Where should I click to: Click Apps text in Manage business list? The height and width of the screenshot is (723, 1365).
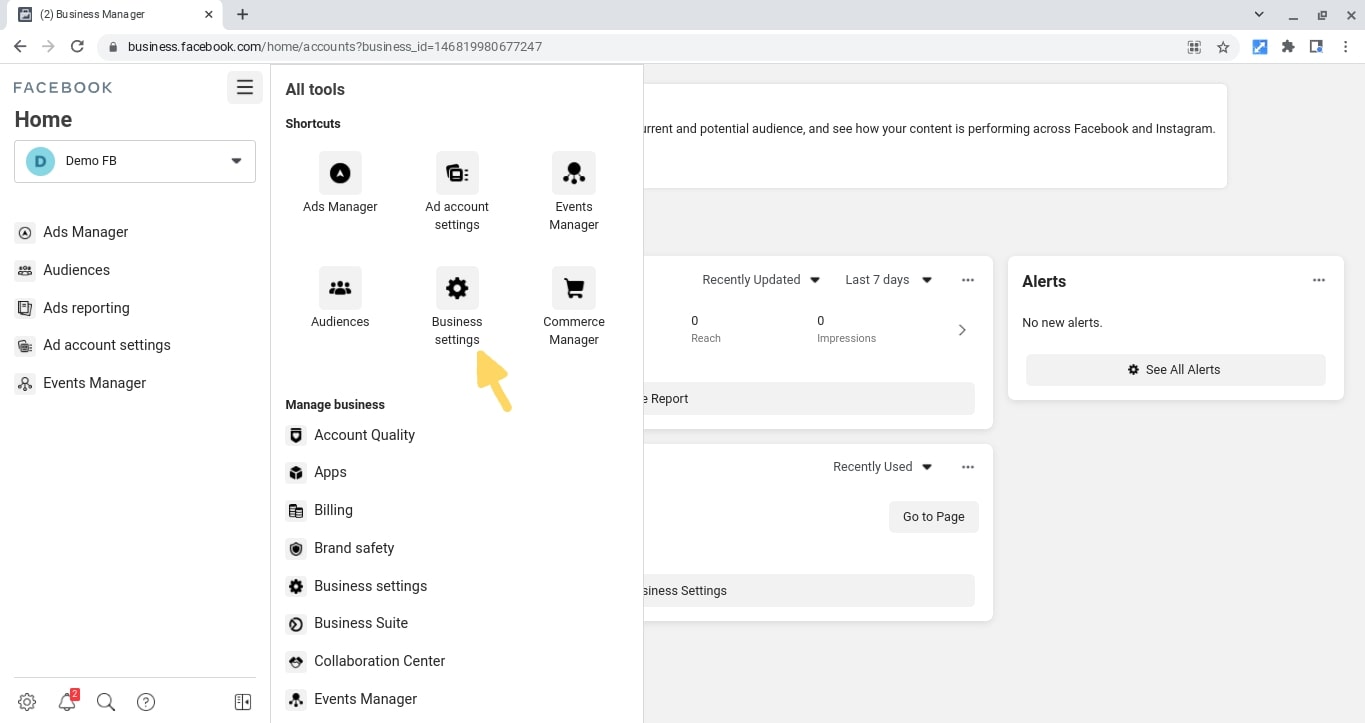point(330,472)
